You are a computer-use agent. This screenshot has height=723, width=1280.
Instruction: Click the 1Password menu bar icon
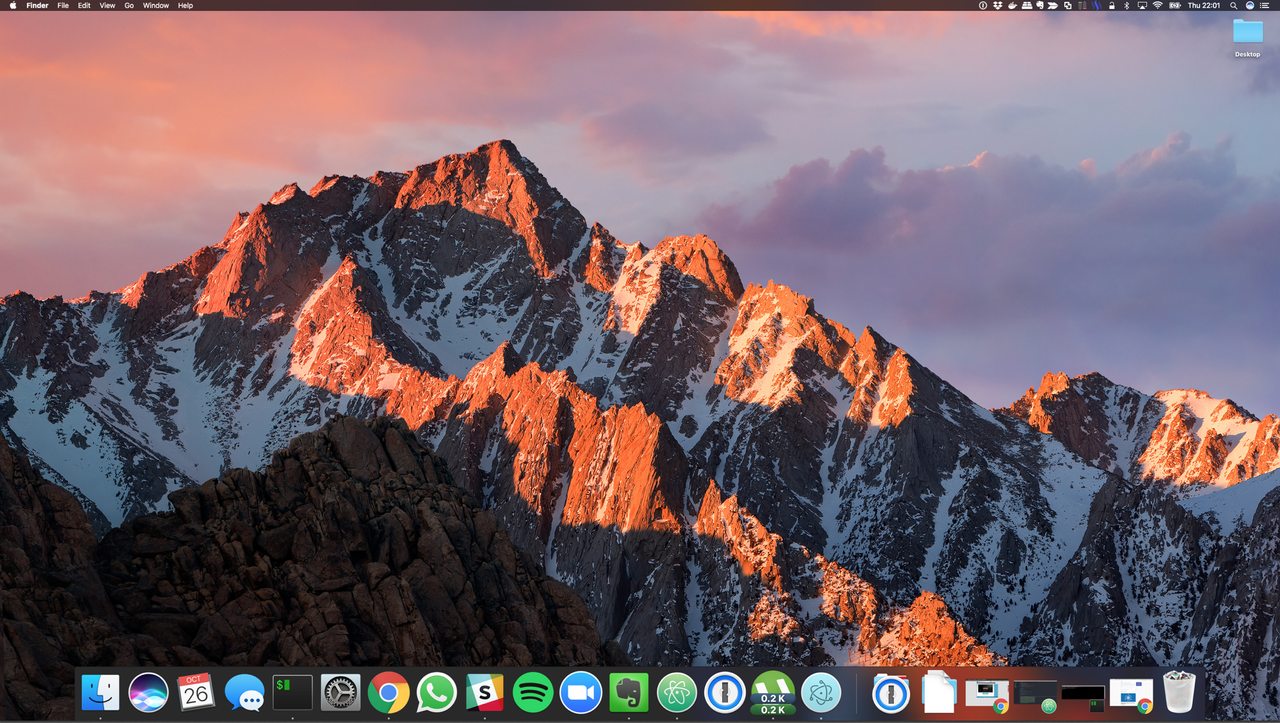pos(983,5)
